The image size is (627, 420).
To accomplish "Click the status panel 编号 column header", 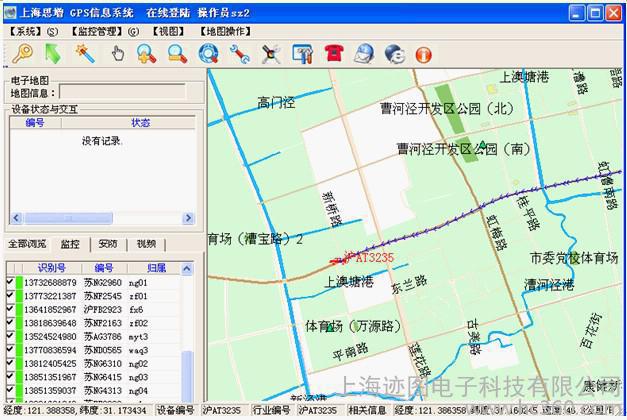I will pyautogui.click(x=35, y=123).
